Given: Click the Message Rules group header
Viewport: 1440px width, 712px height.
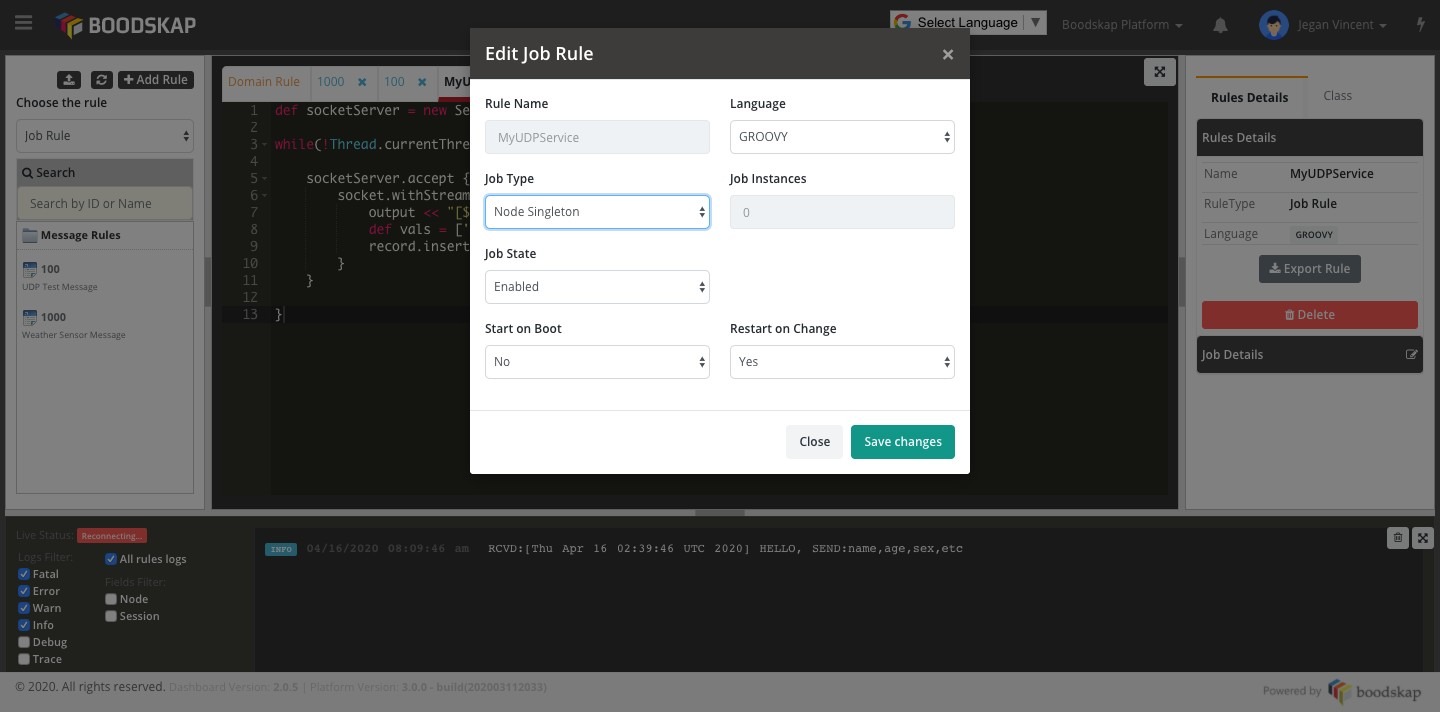Looking at the screenshot, I should [105, 235].
